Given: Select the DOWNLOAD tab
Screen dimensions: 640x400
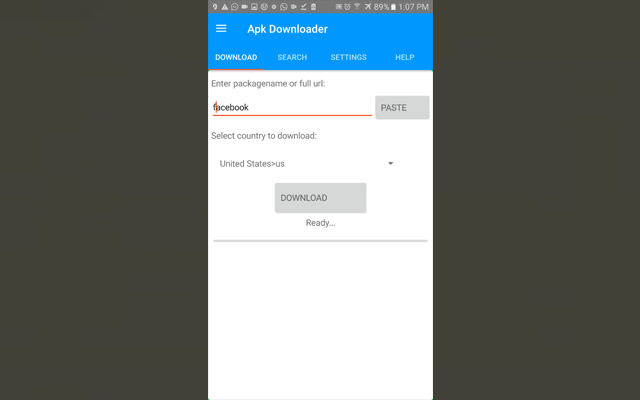Looking at the screenshot, I should click(x=236, y=57).
